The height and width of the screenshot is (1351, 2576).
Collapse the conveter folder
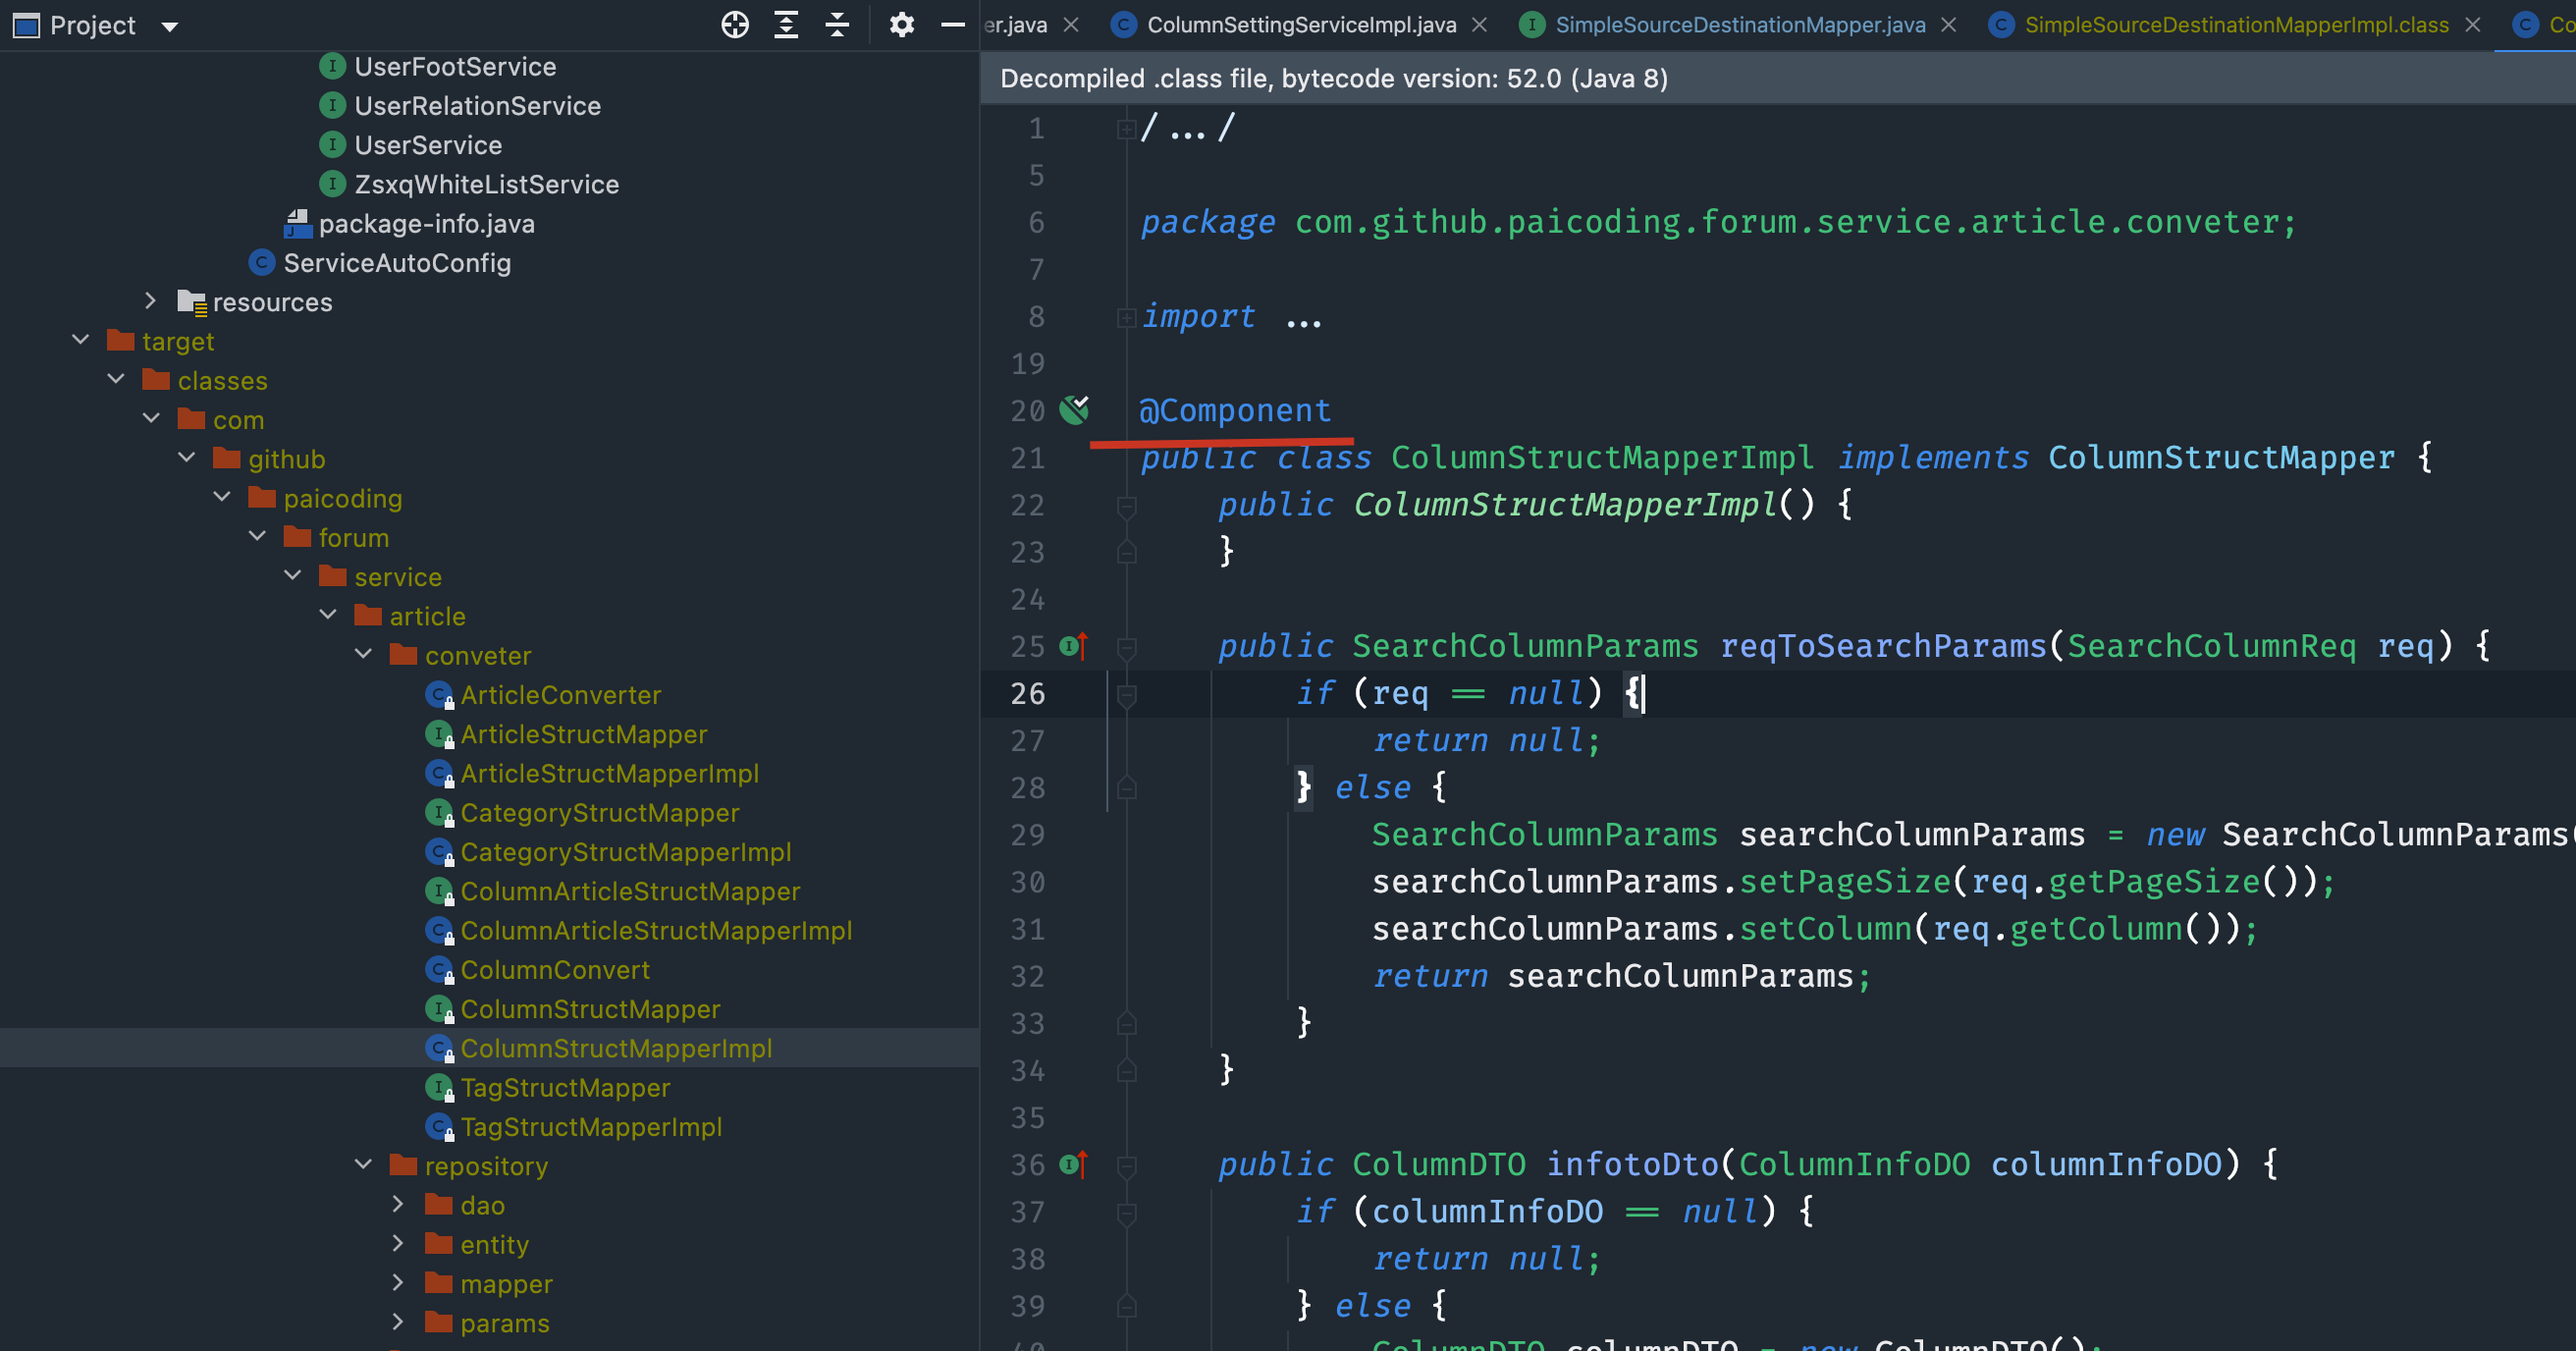tap(363, 655)
